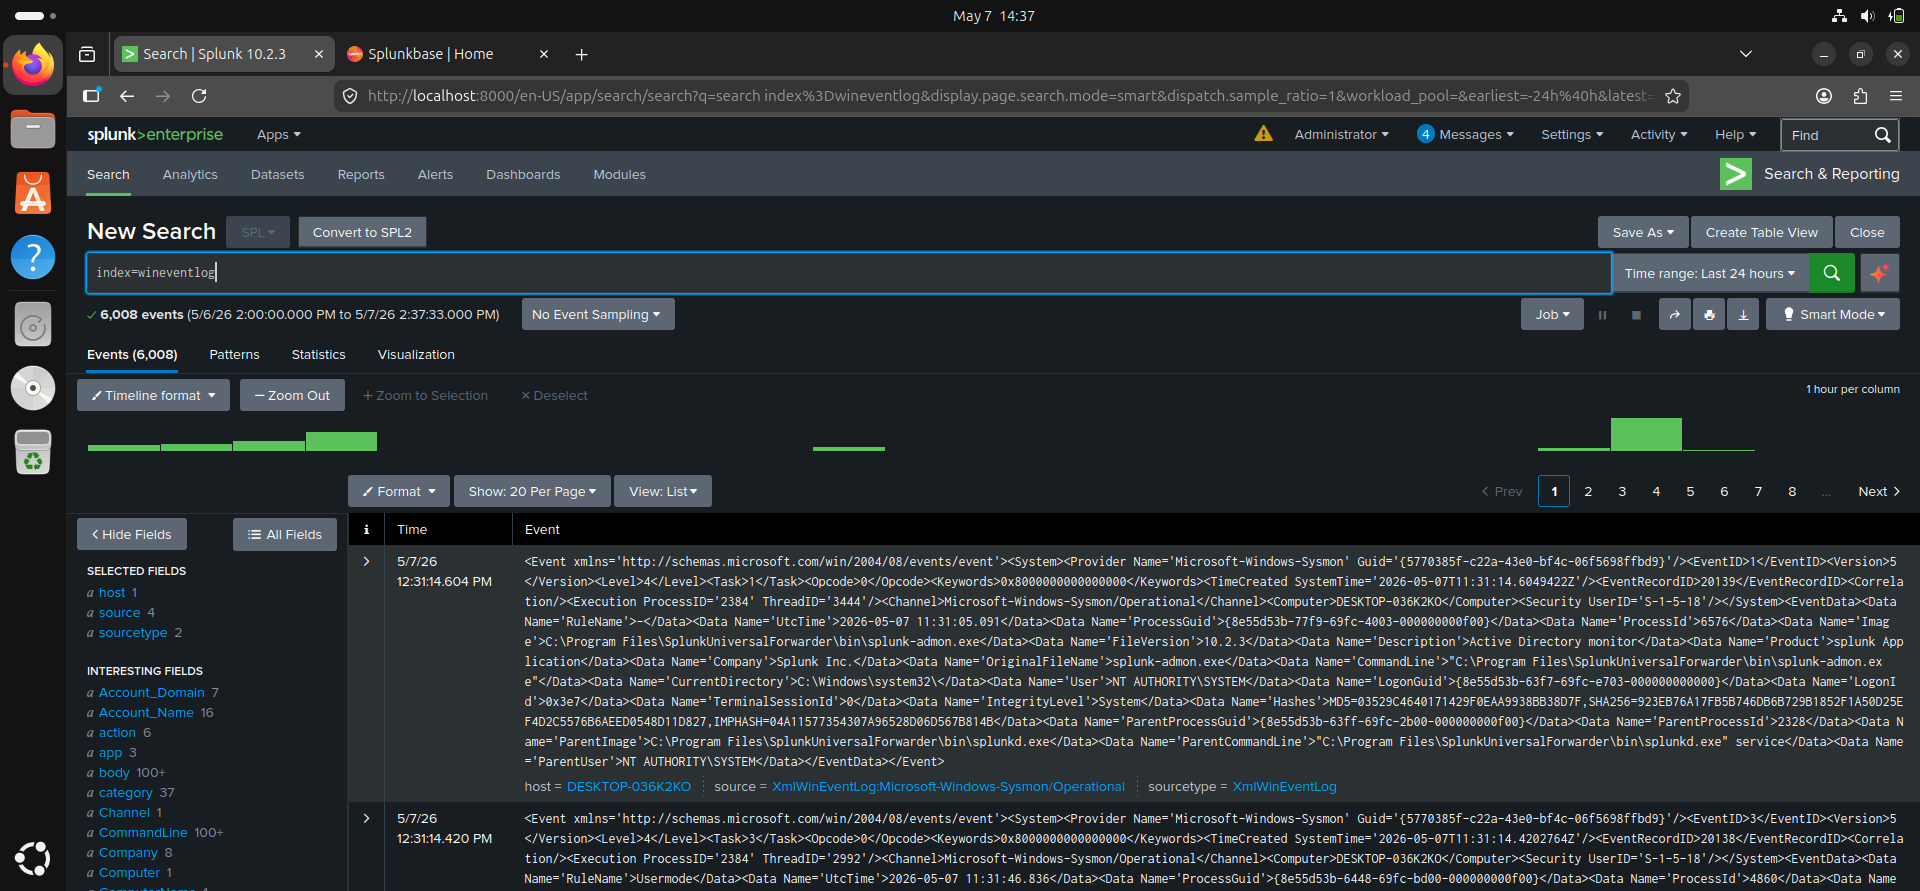Run search with green magnifier button
Viewport: 1920px width, 891px height.
click(1831, 273)
